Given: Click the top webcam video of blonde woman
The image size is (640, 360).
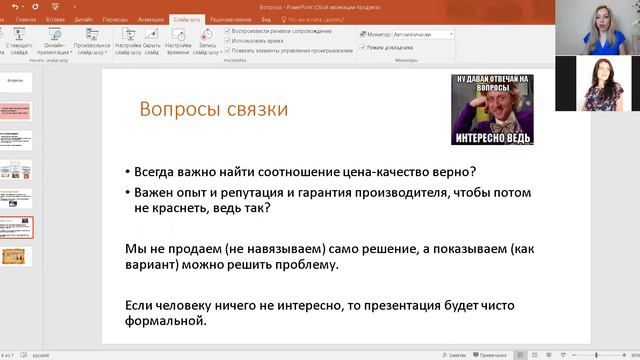Looking at the screenshot, I should (x=598, y=27).
